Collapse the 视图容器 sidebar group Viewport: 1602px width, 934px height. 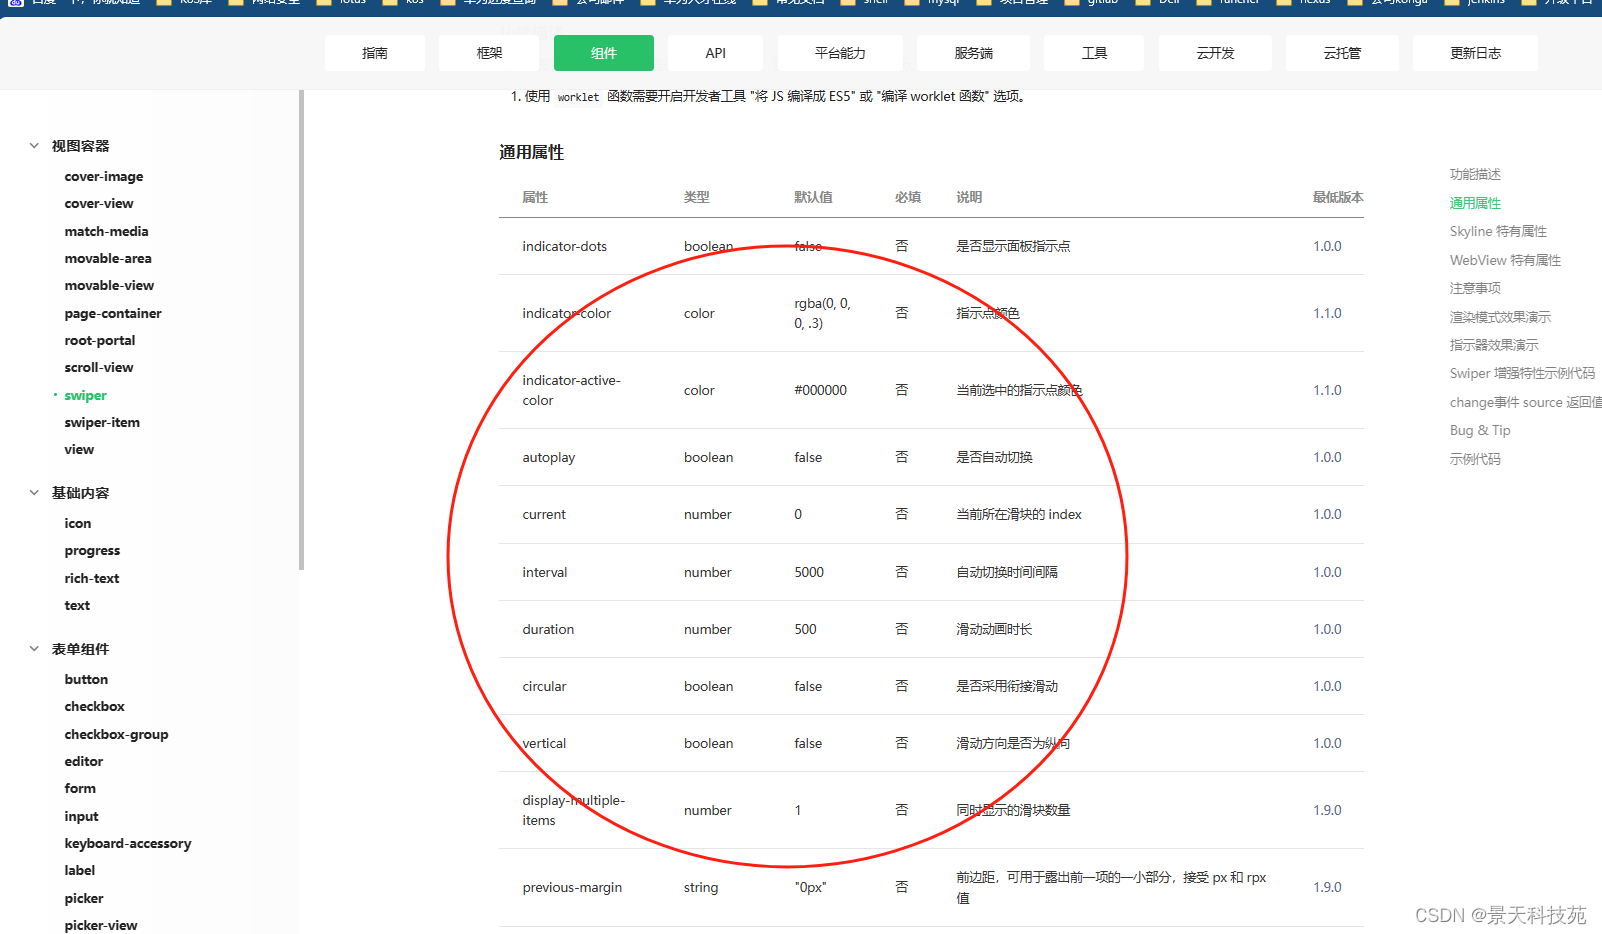click(x=34, y=146)
